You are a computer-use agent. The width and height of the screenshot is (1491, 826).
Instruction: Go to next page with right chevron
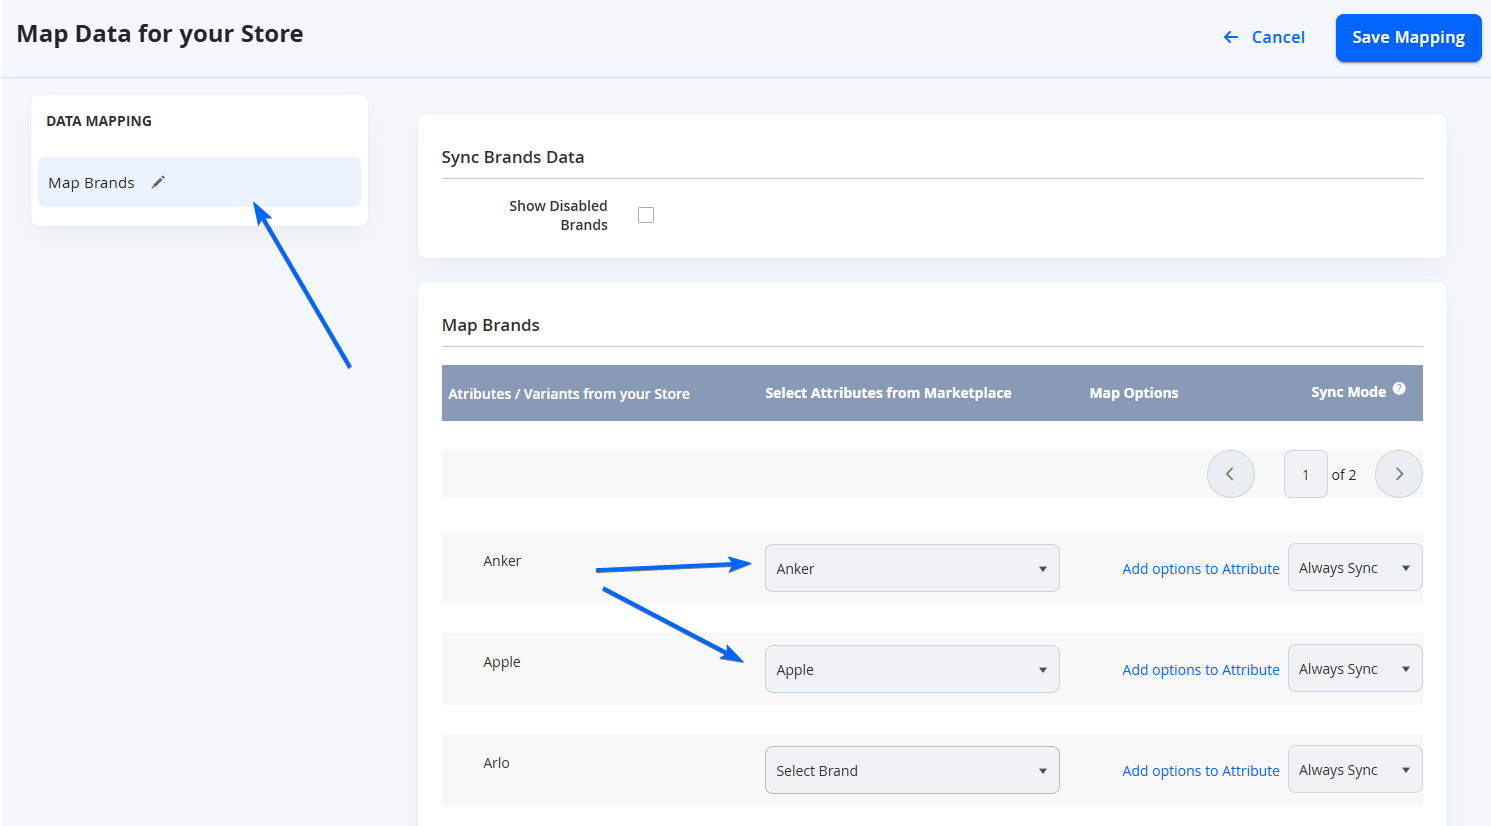click(1398, 474)
